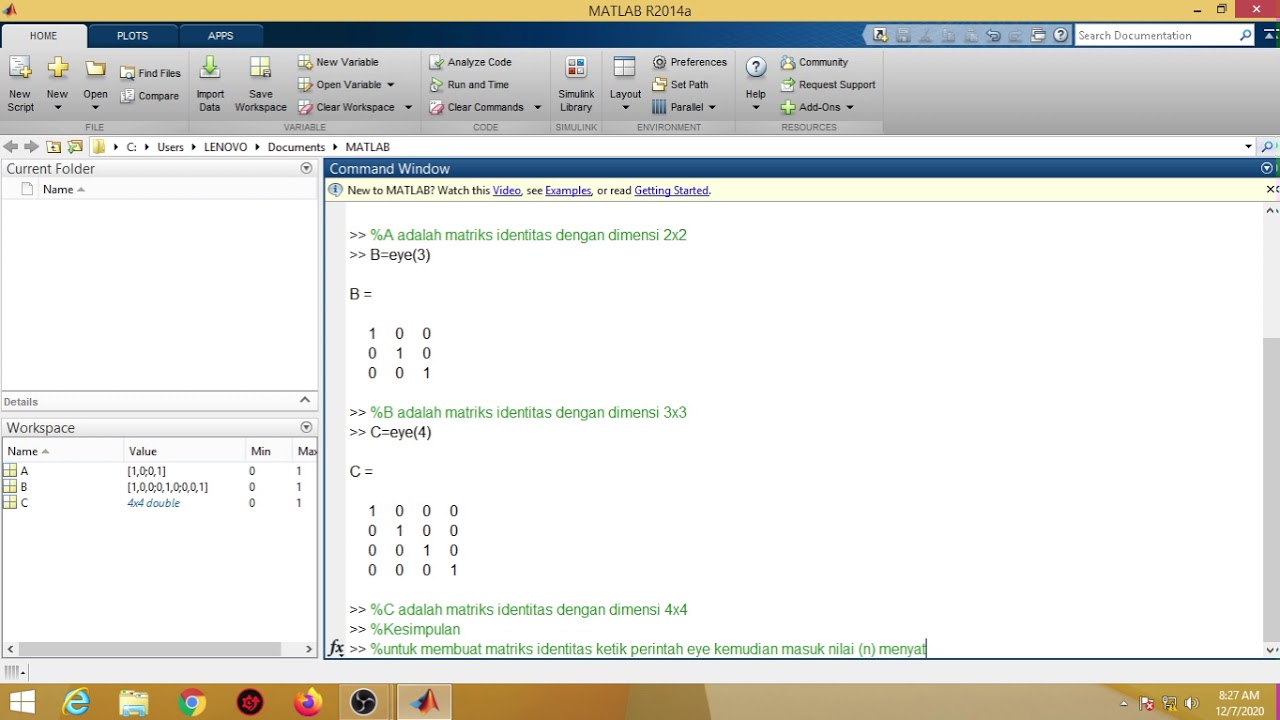Click Request Support

pos(828,85)
